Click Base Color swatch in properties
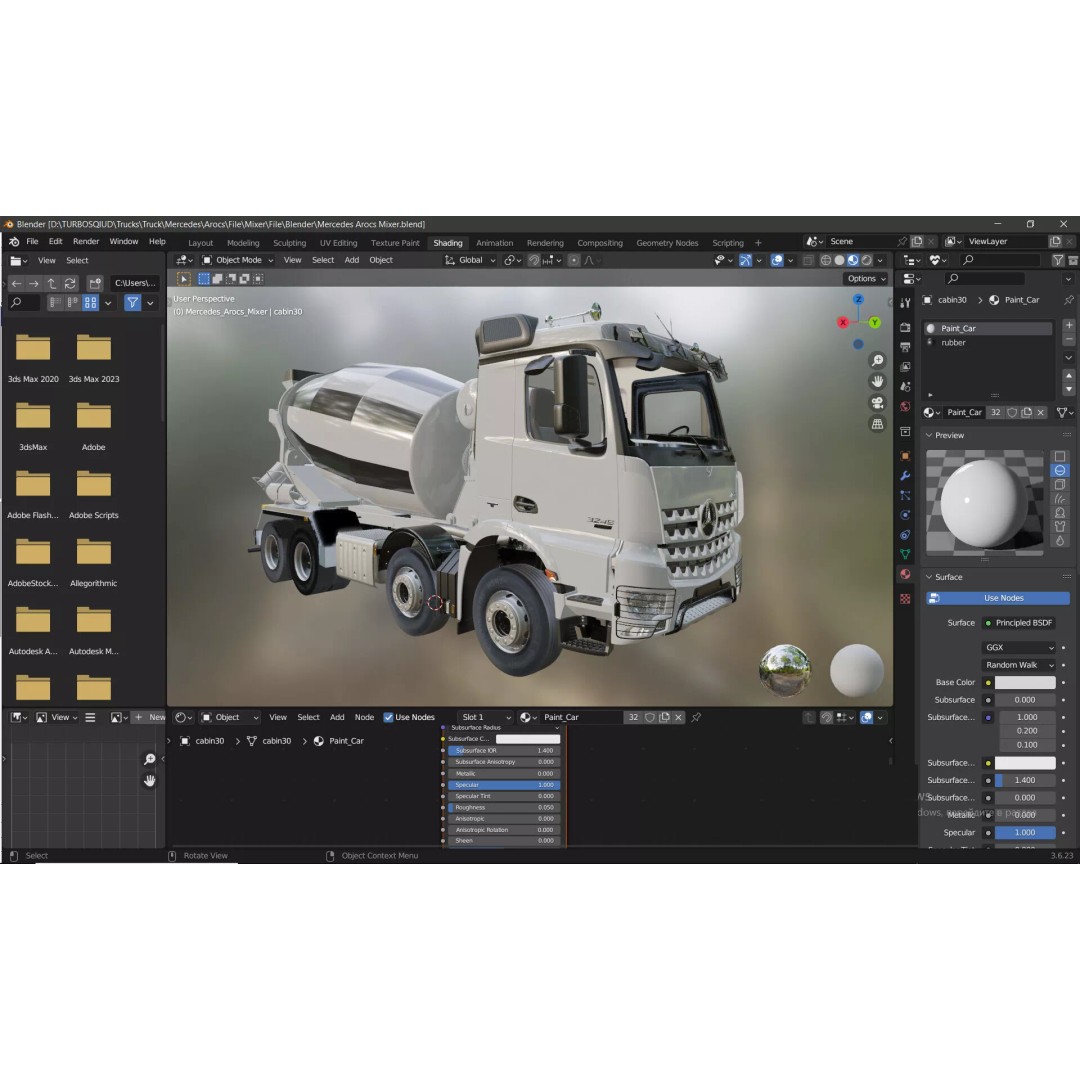The width and height of the screenshot is (1080, 1080). click(1025, 683)
